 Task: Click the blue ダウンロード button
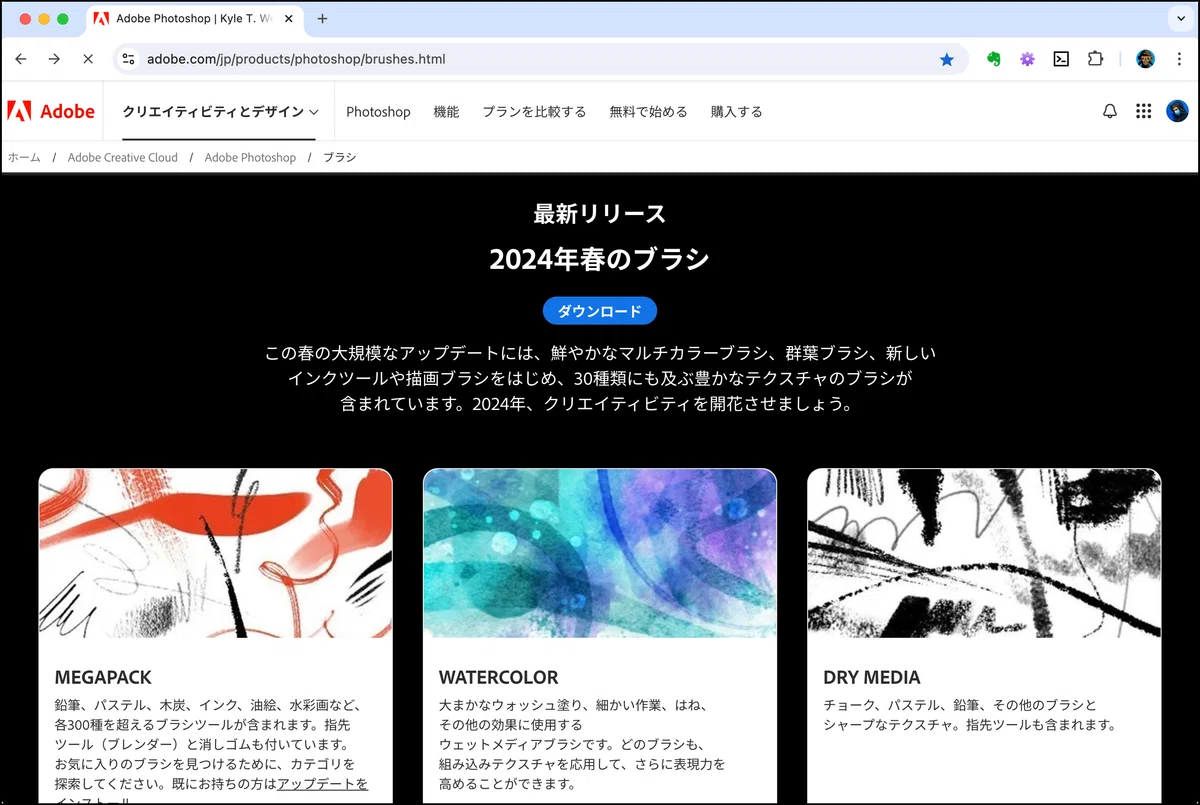click(600, 311)
